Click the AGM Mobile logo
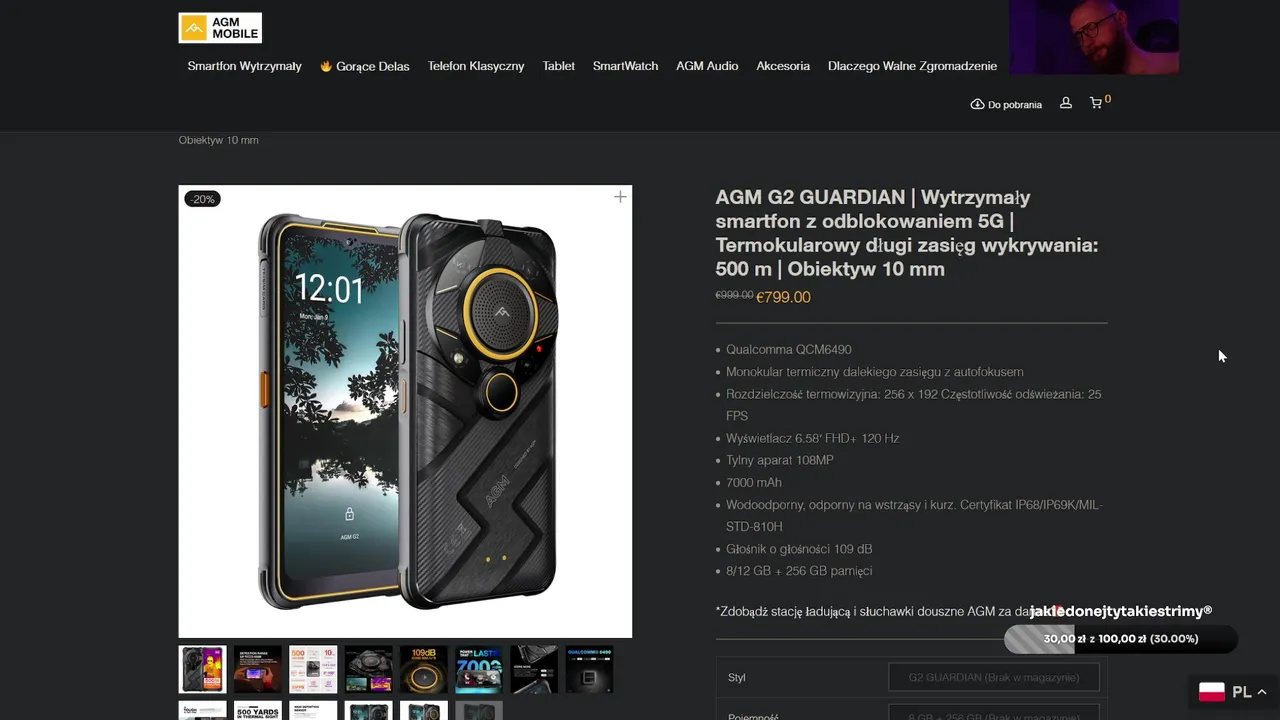Viewport: 1280px width, 720px height. pos(220,28)
